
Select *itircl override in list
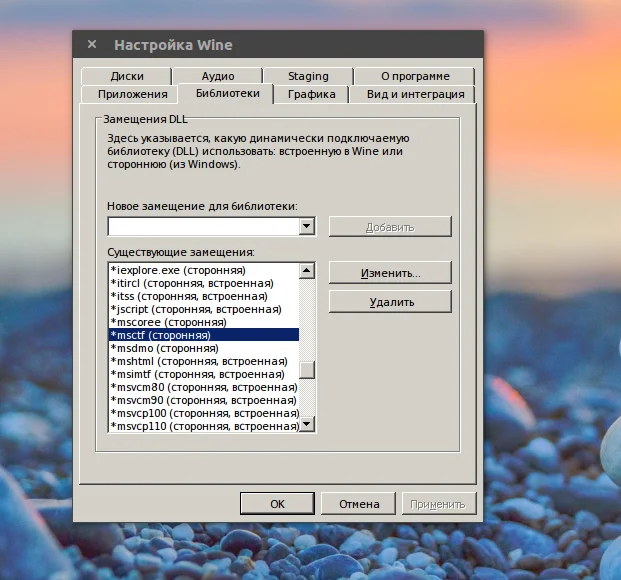204,283
